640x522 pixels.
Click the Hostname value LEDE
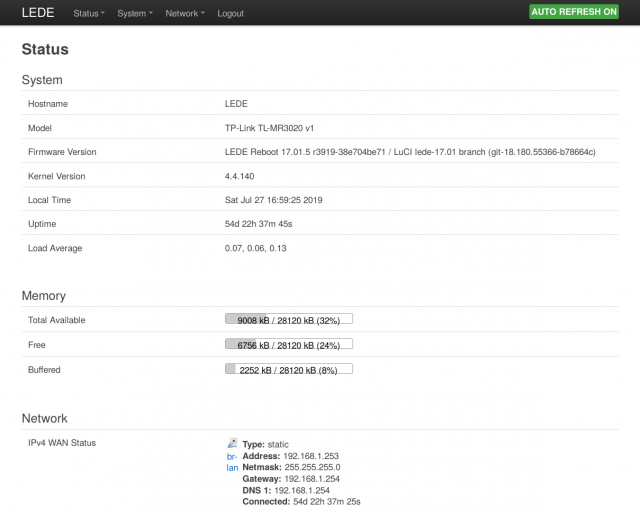pyautogui.click(x=236, y=104)
